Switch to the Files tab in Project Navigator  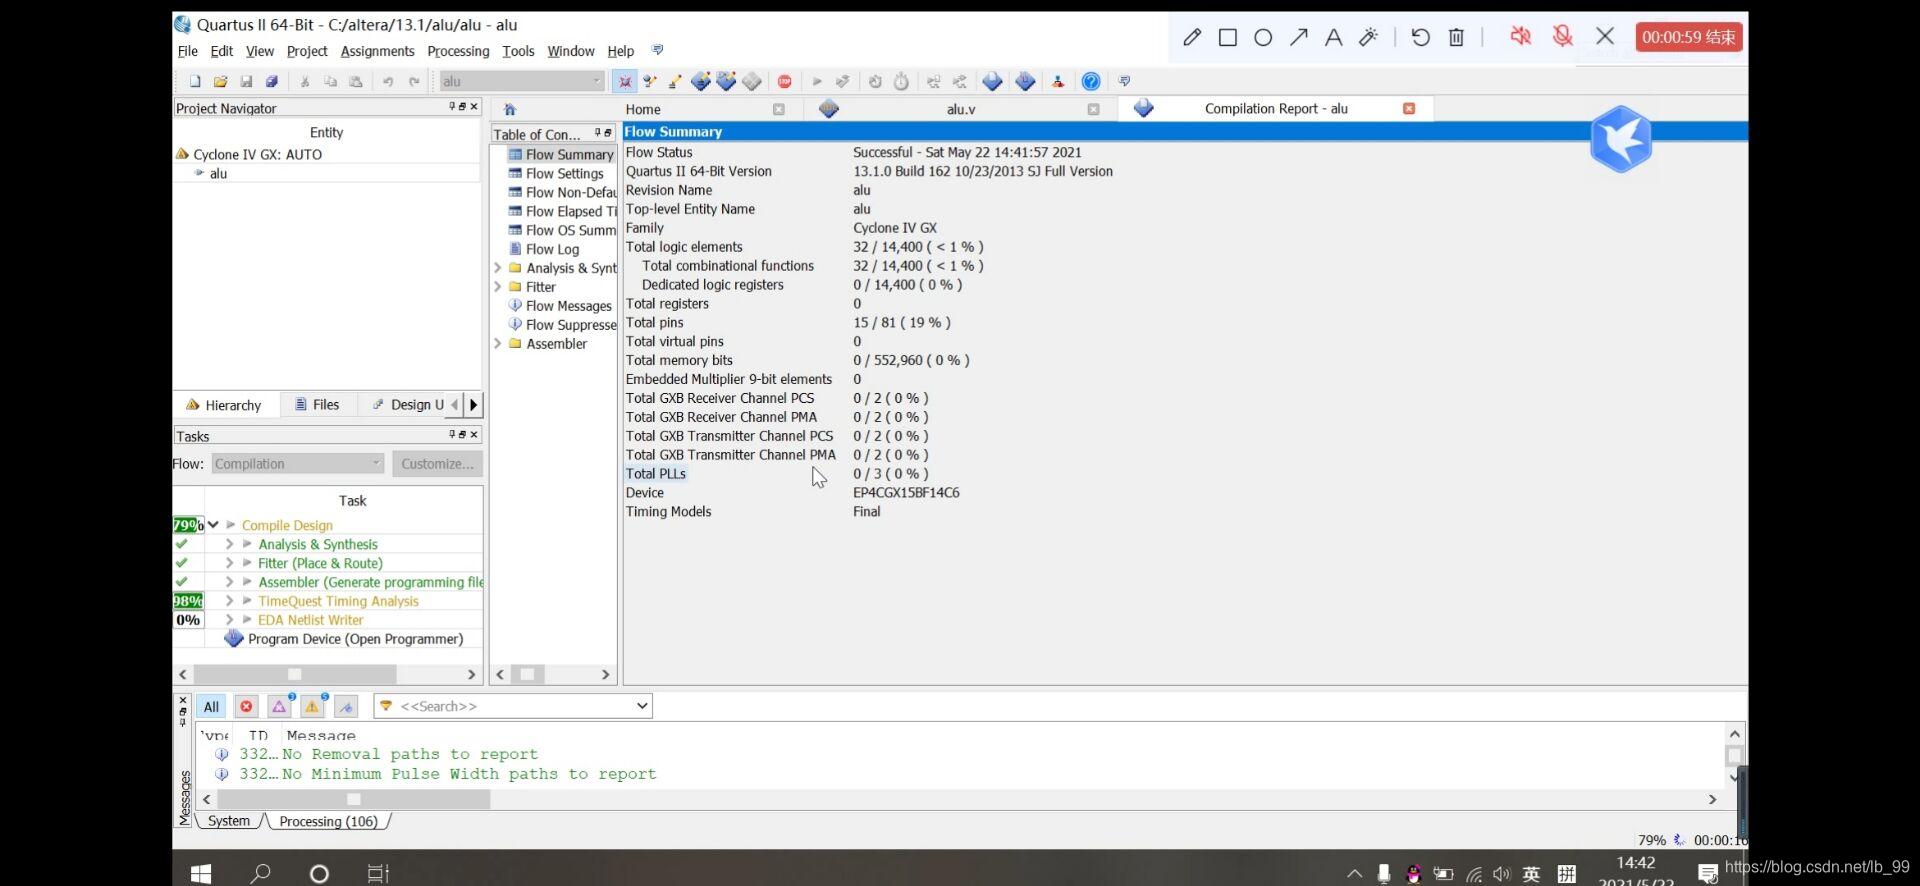point(318,405)
